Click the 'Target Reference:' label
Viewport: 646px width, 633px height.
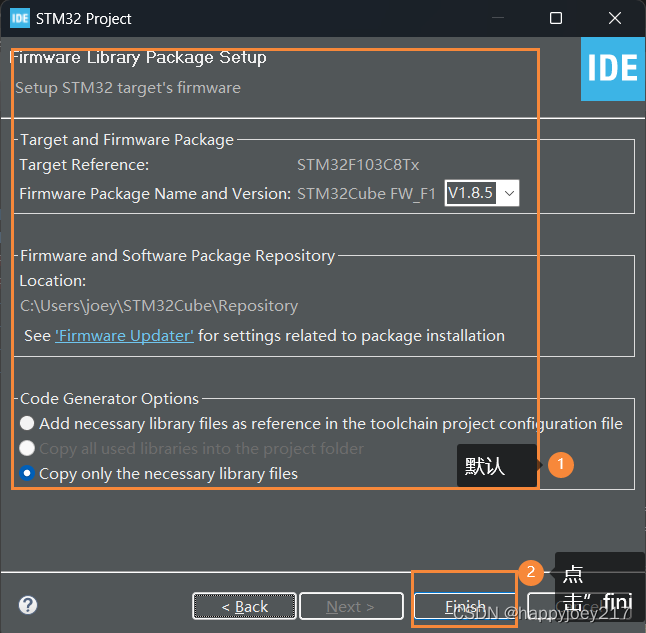[x=84, y=165]
